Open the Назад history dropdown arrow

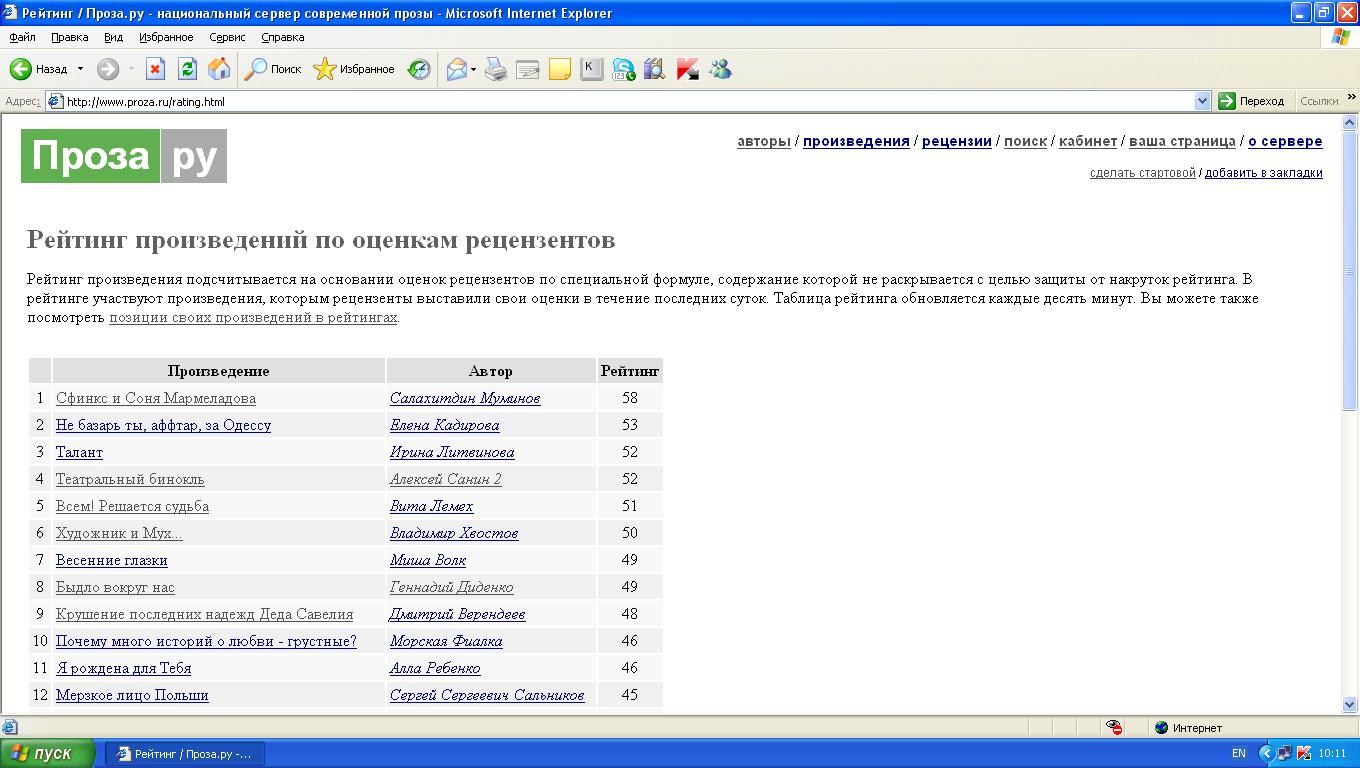tap(80, 69)
